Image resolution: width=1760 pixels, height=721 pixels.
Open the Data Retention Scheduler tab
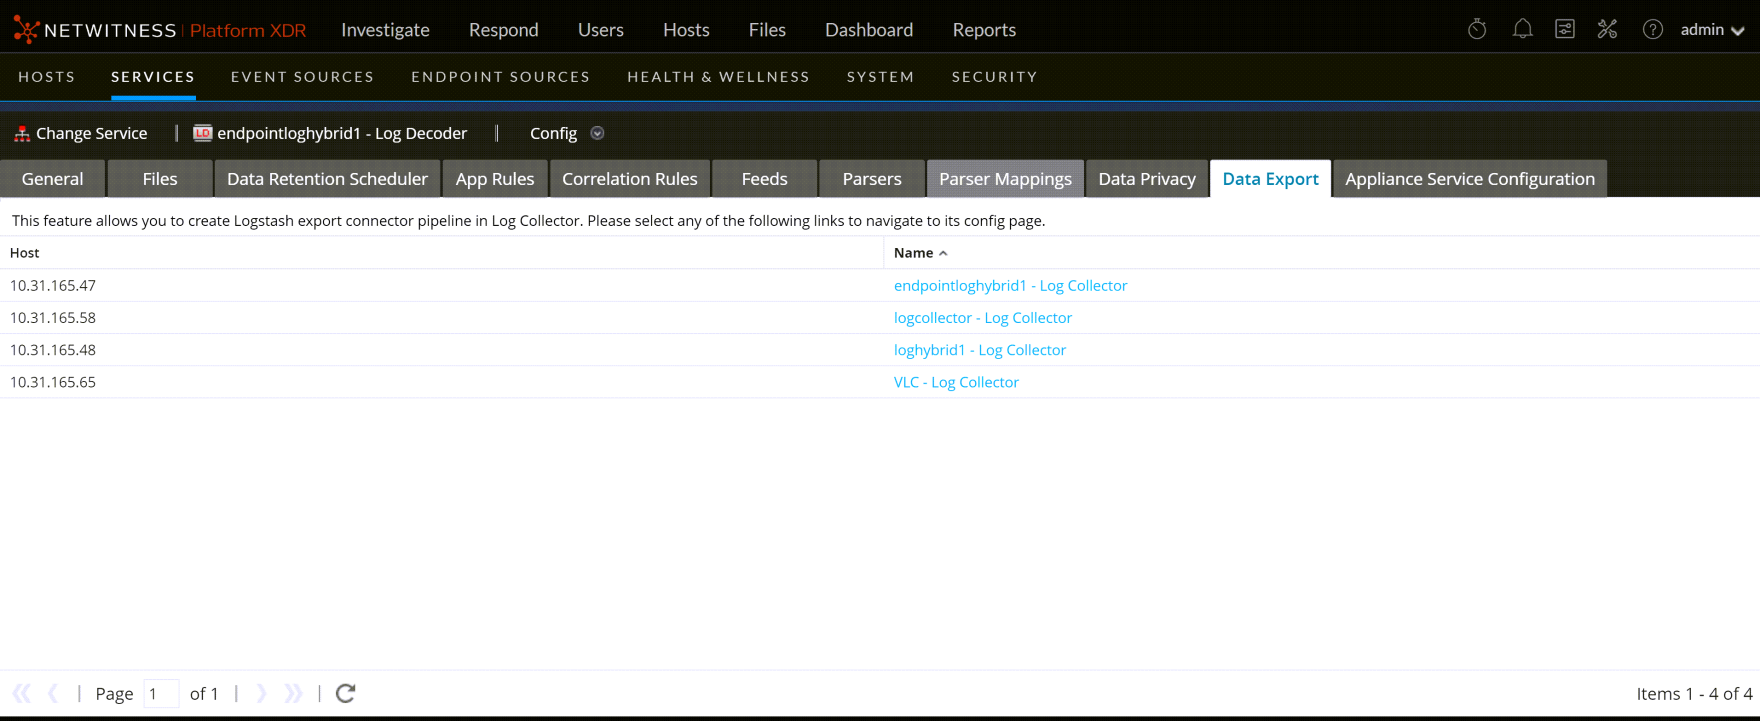[x=327, y=179]
